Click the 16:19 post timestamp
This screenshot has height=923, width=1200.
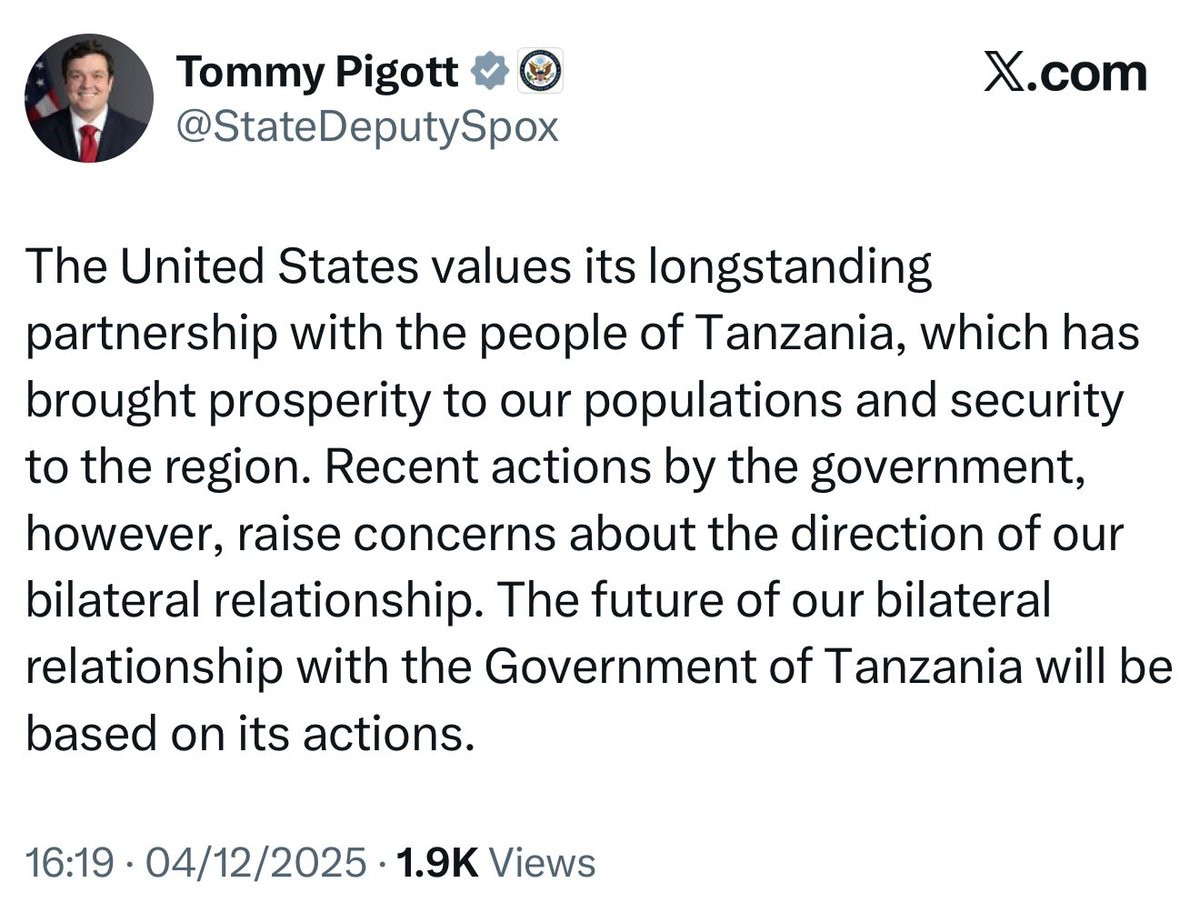63,862
